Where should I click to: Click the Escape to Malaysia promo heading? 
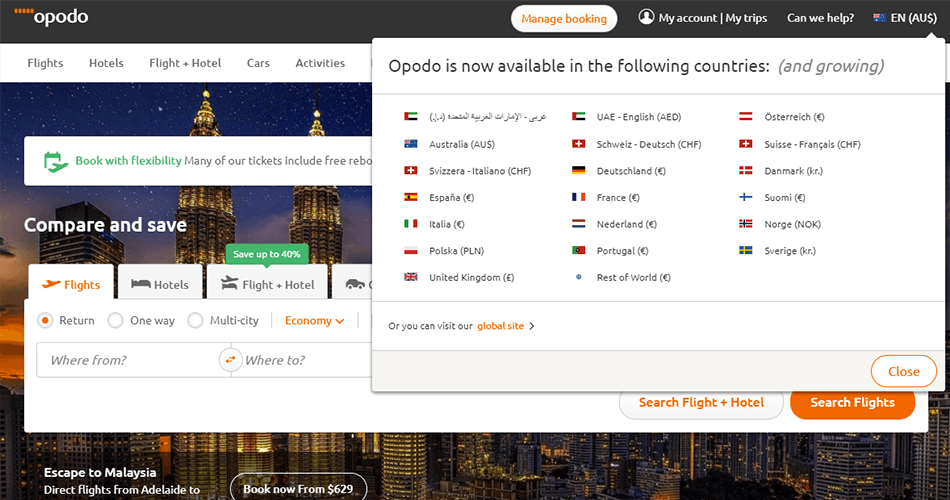point(100,472)
